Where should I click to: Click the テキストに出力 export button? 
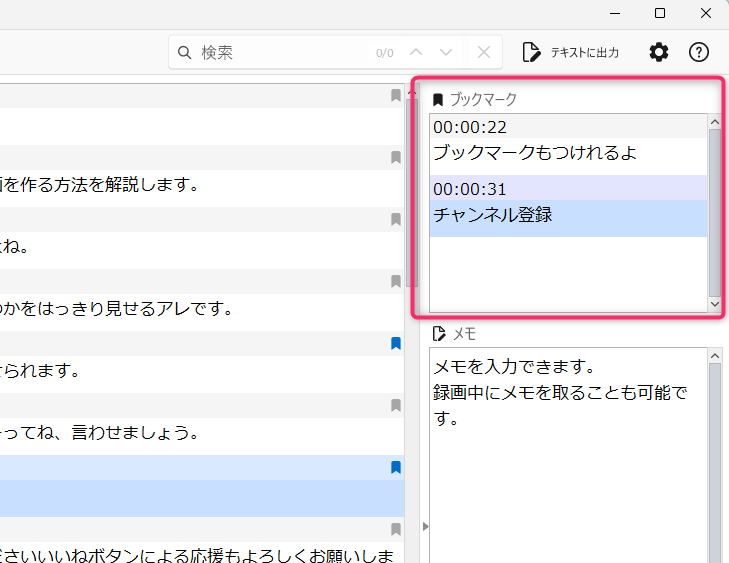coord(571,52)
